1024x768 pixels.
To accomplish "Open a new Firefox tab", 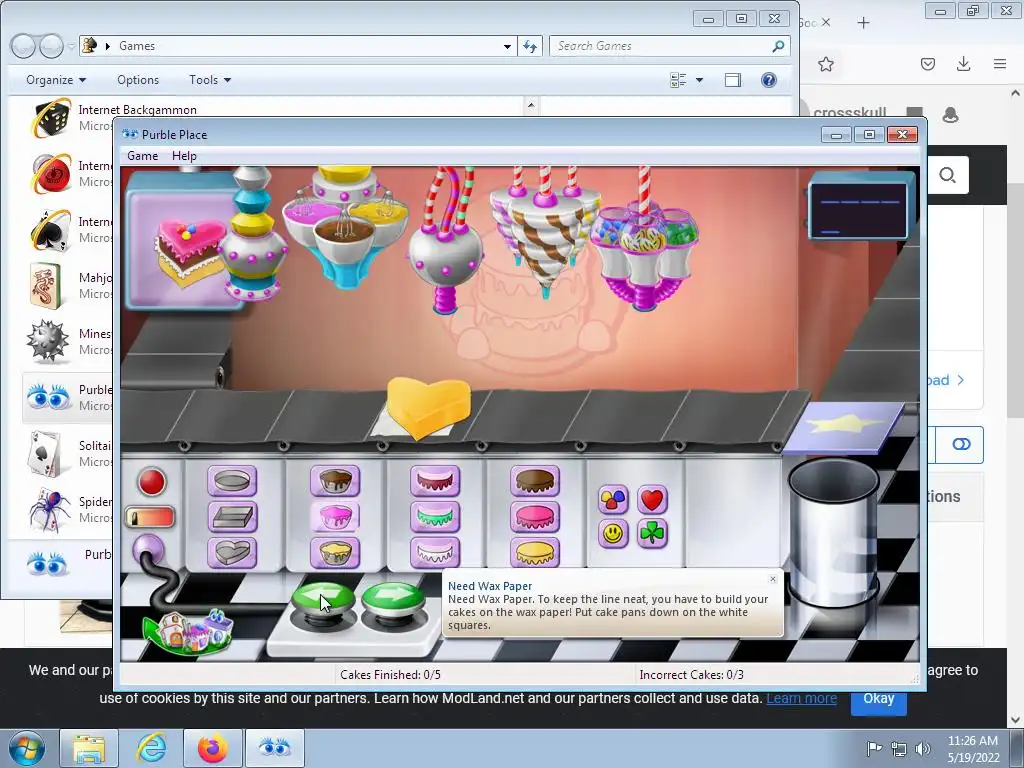I will [863, 23].
